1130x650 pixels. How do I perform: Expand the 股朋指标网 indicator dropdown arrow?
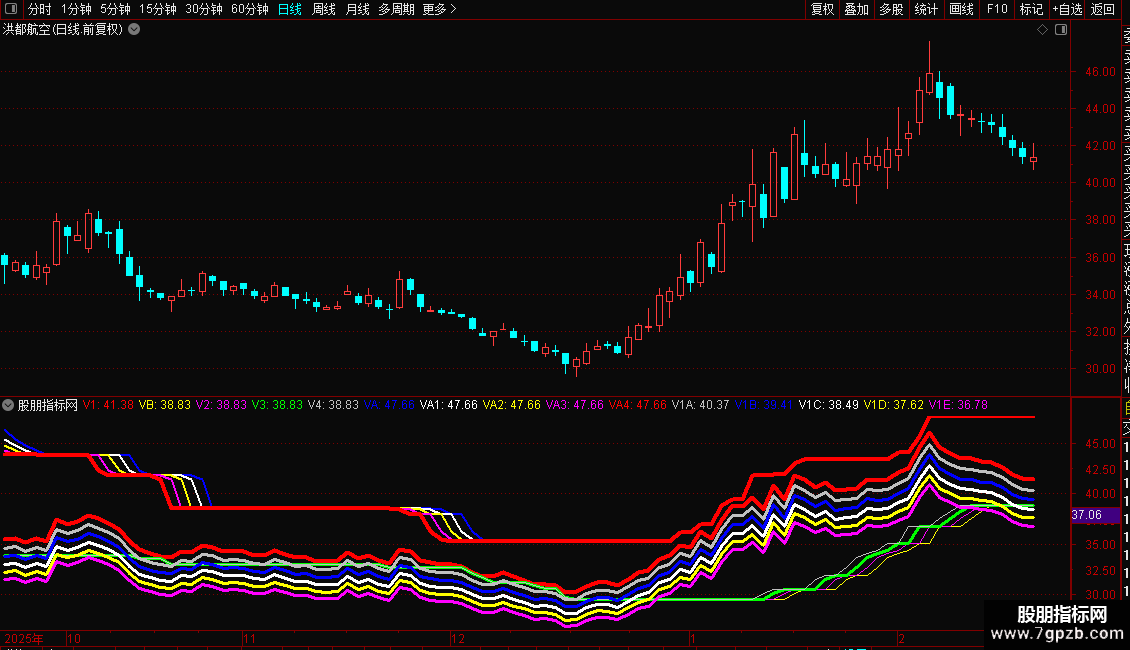(x=9, y=405)
